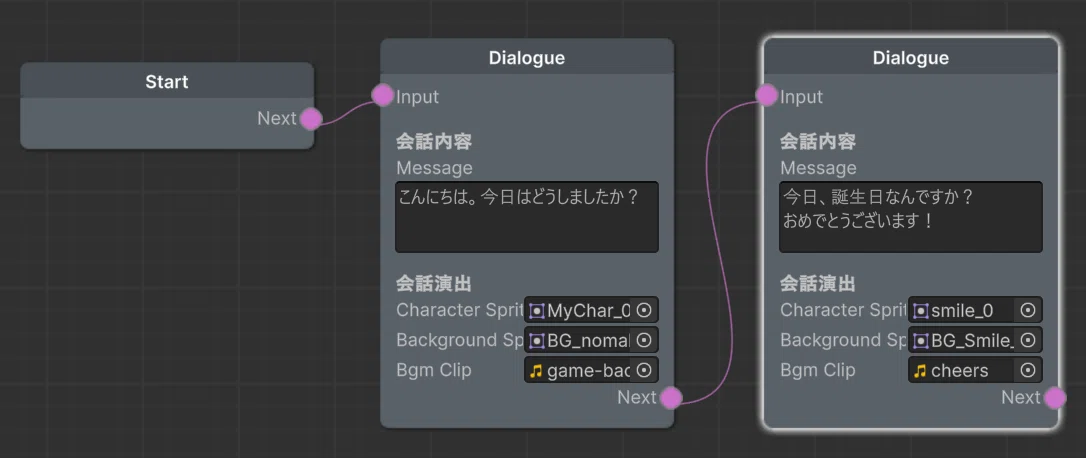
Task: Click the first Dialogue node's Next output port
Action: point(671,398)
